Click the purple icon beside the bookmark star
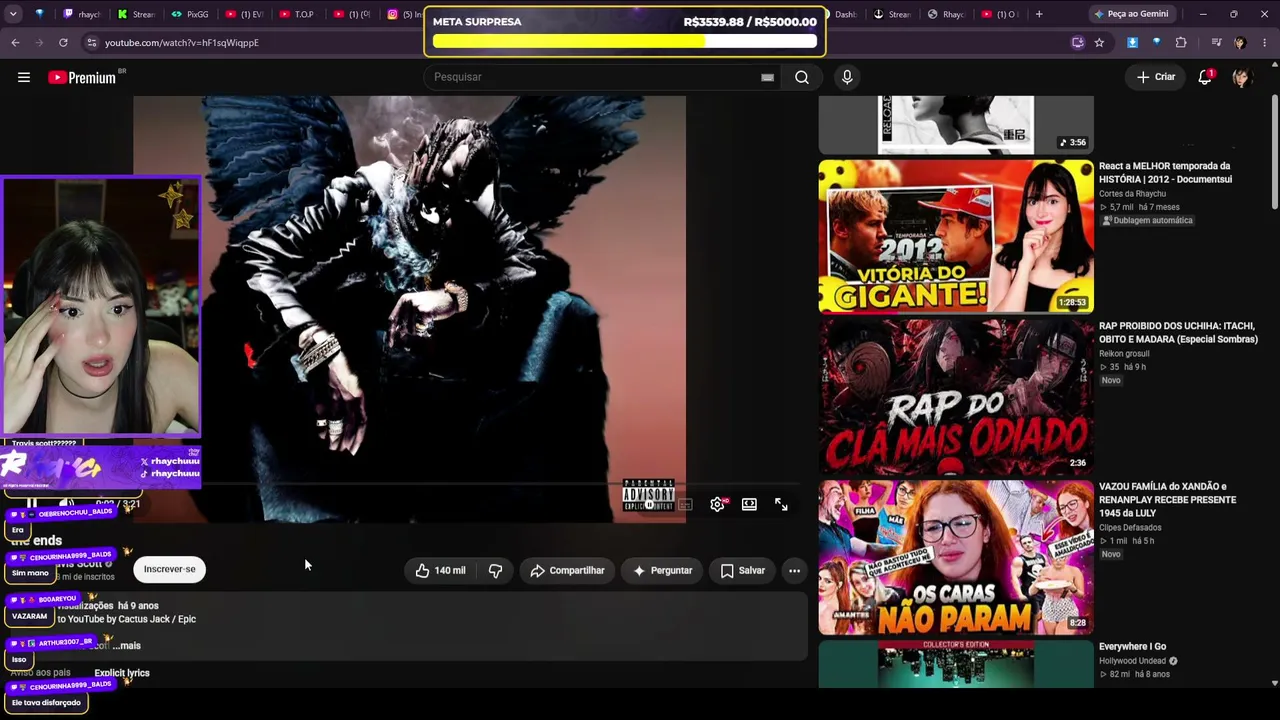Screen dimensions: 1280x720 (1077, 43)
